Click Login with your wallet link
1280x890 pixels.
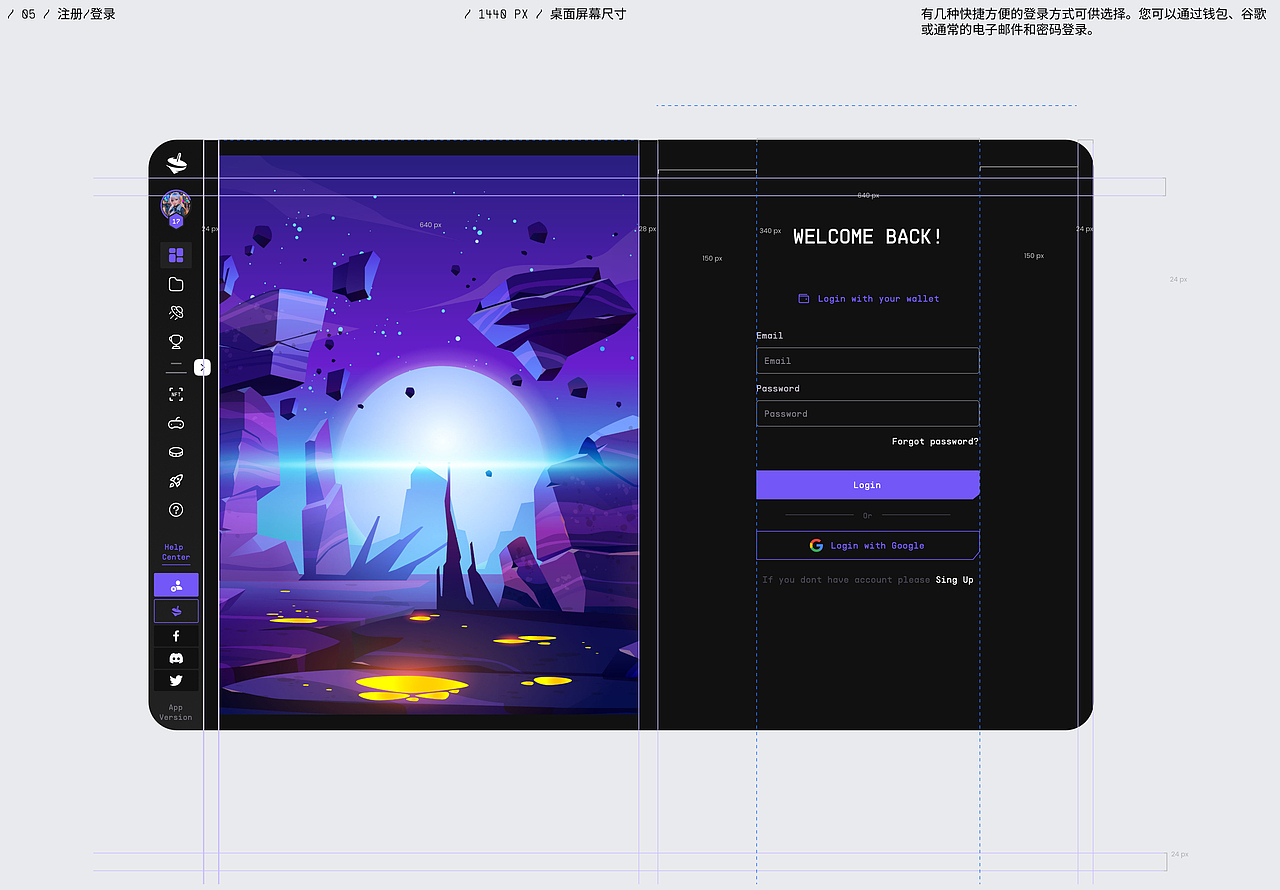coord(878,299)
